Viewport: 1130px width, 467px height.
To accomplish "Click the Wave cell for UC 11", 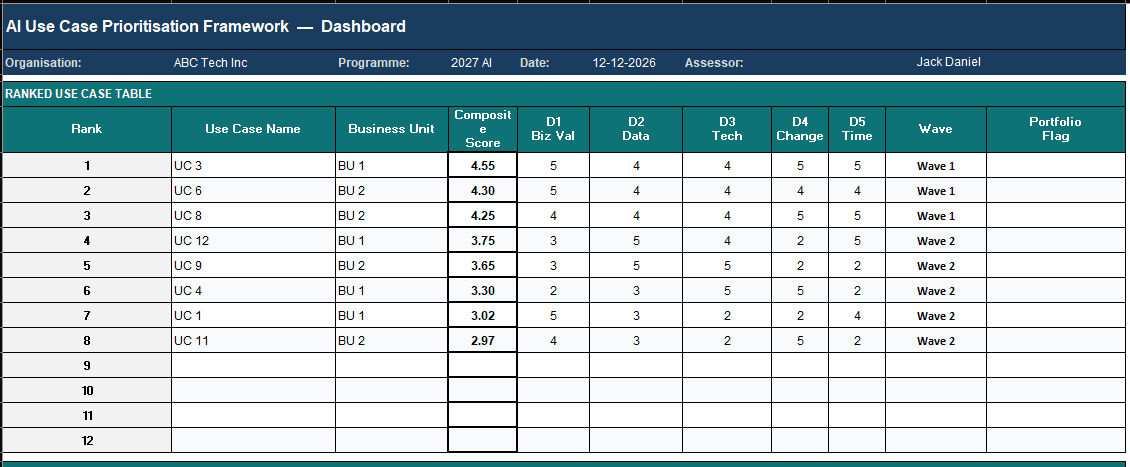I will (935, 341).
